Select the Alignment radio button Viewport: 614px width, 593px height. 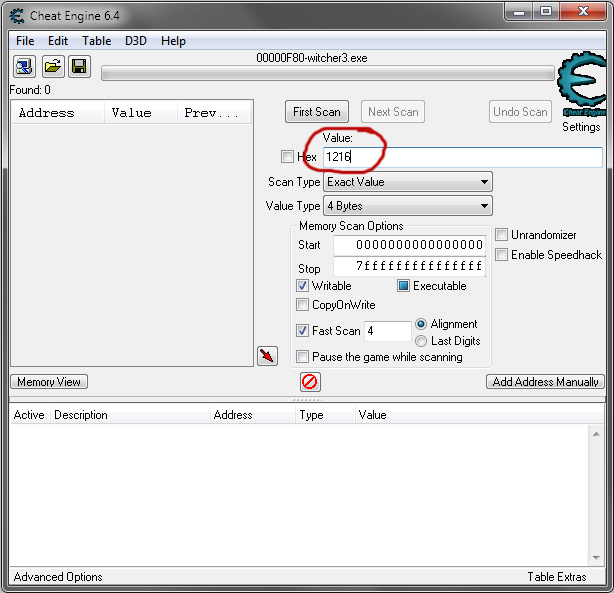[421, 324]
